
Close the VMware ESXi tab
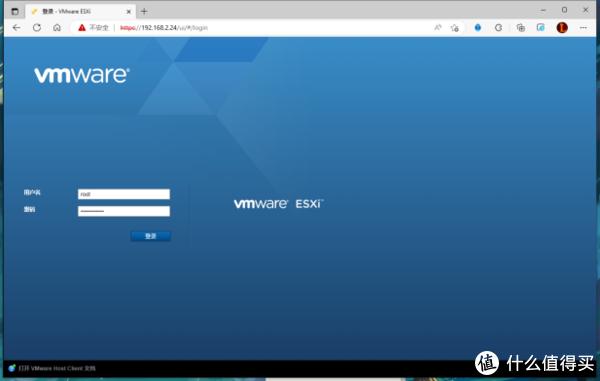point(129,11)
